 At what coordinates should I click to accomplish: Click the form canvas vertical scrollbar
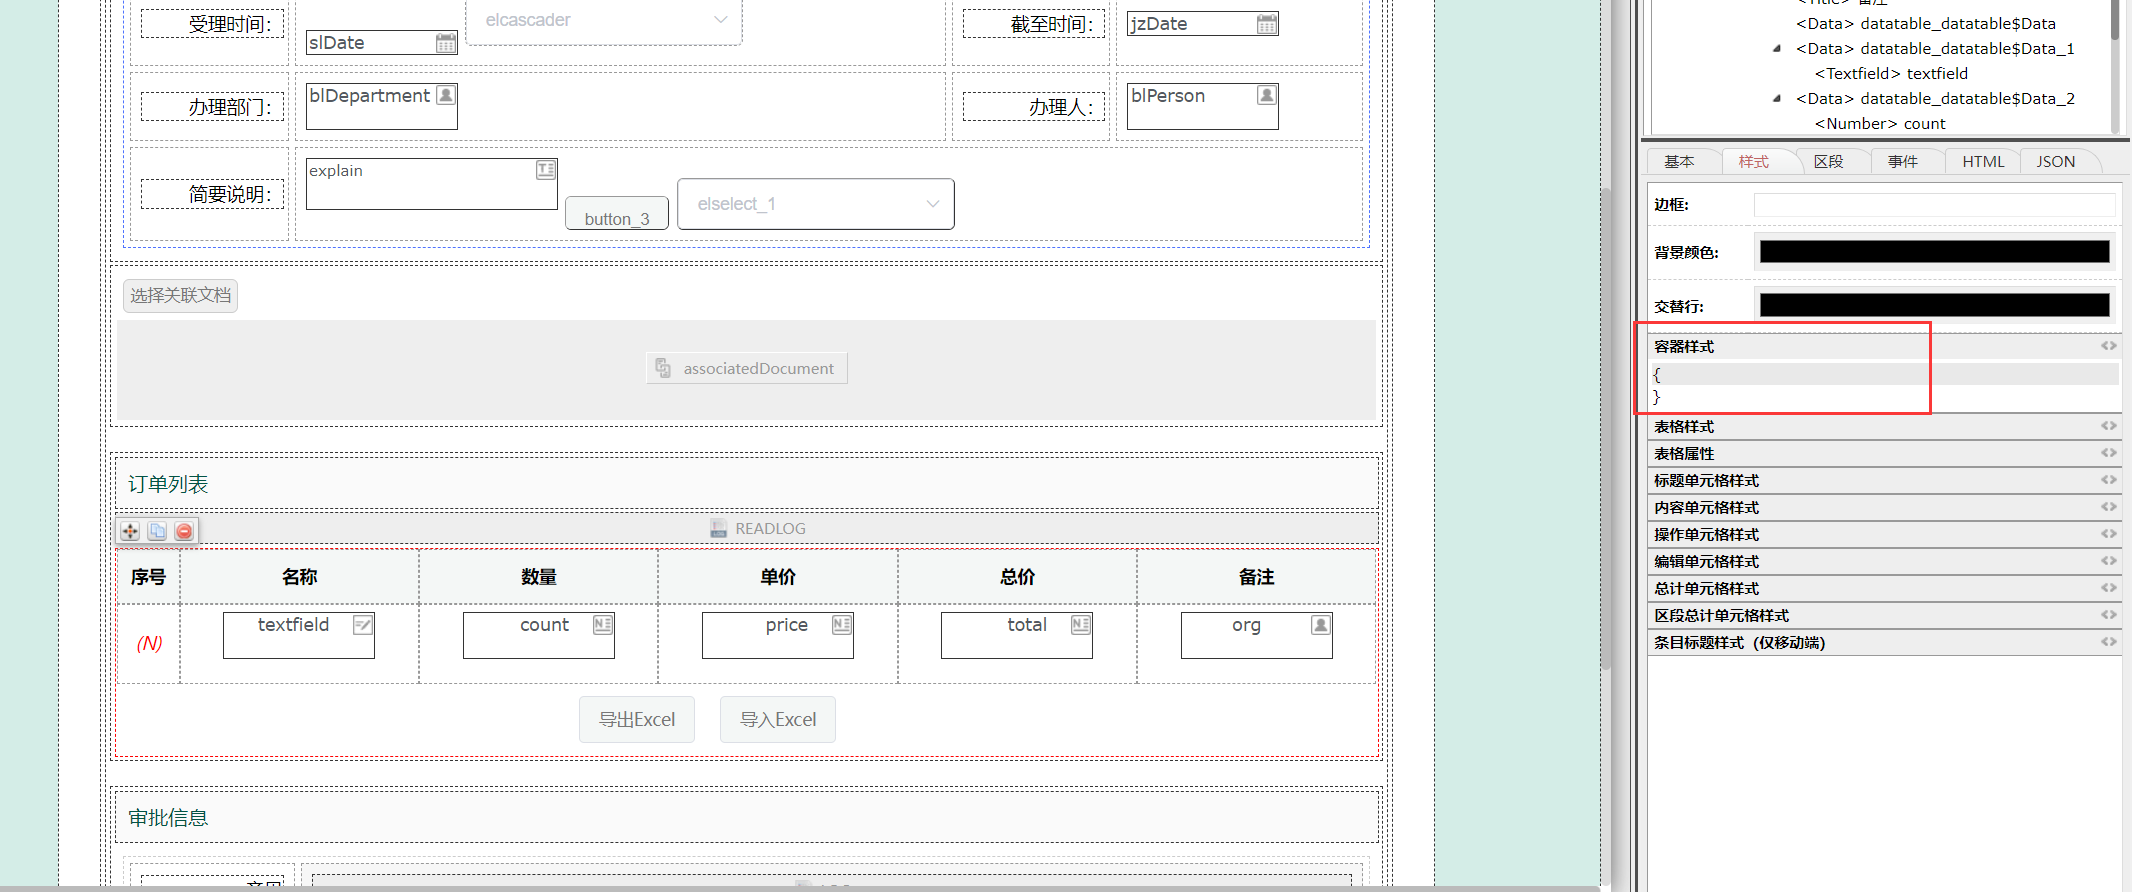pyautogui.click(x=1606, y=430)
